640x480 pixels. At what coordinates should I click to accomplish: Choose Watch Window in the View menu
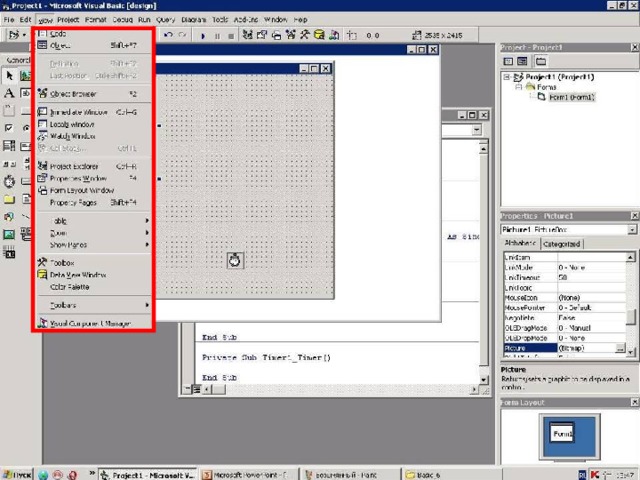pyautogui.click(x=93, y=136)
